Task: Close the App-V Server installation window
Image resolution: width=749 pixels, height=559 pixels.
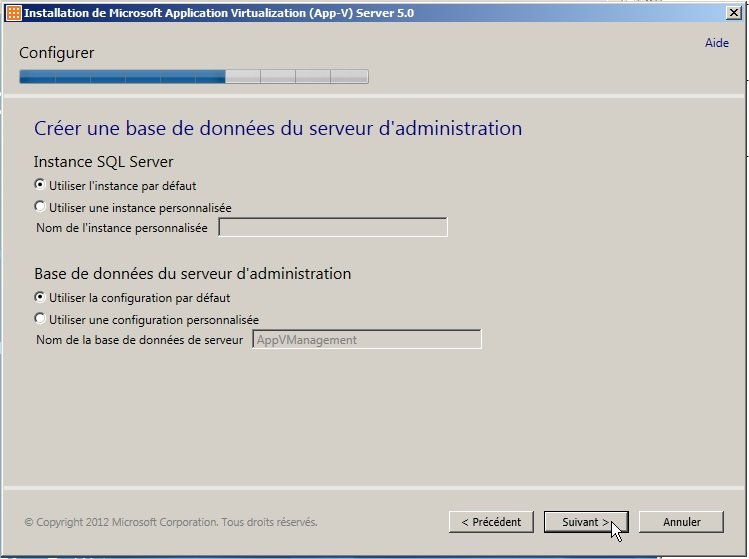Action: pyautogui.click(x=734, y=13)
